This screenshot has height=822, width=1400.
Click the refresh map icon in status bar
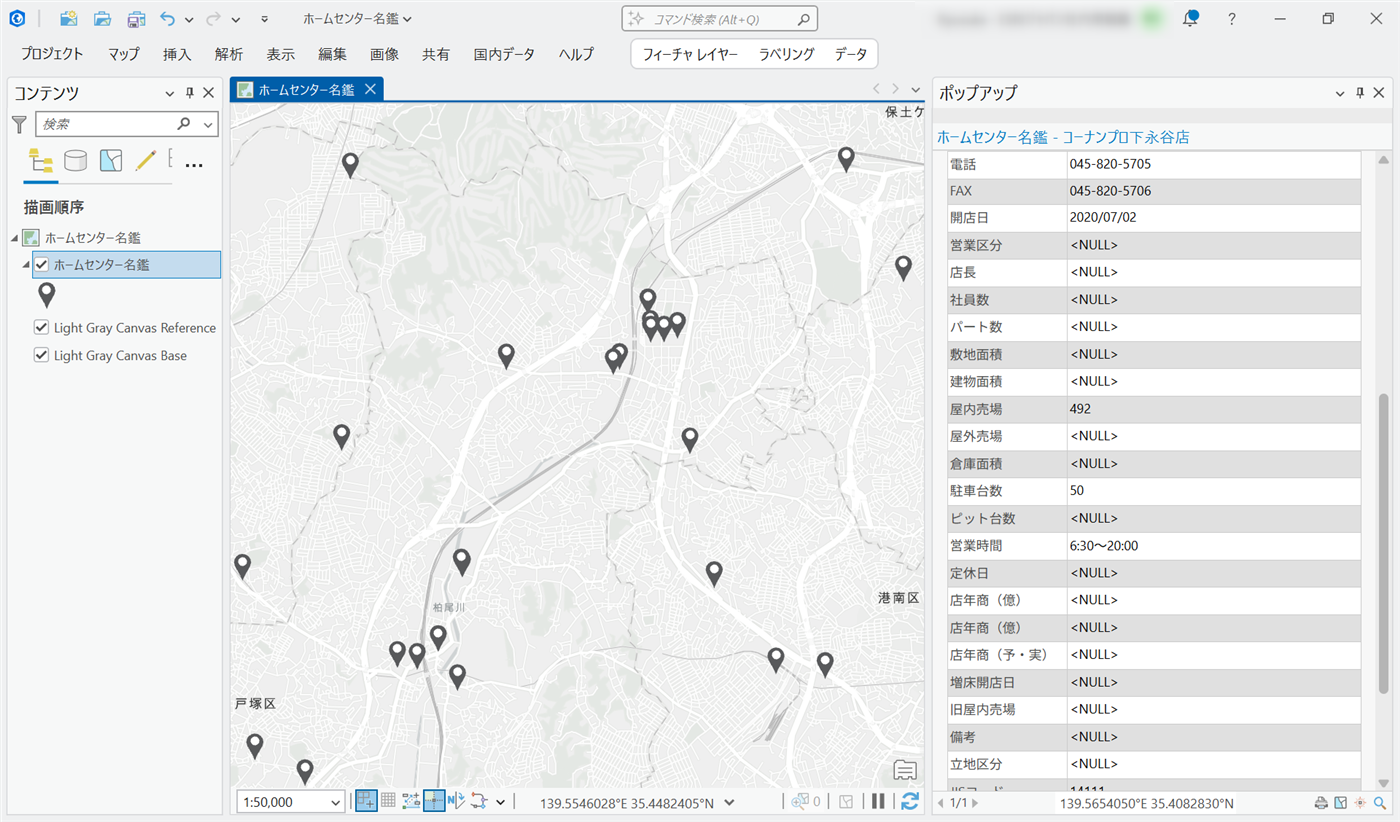(909, 801)
